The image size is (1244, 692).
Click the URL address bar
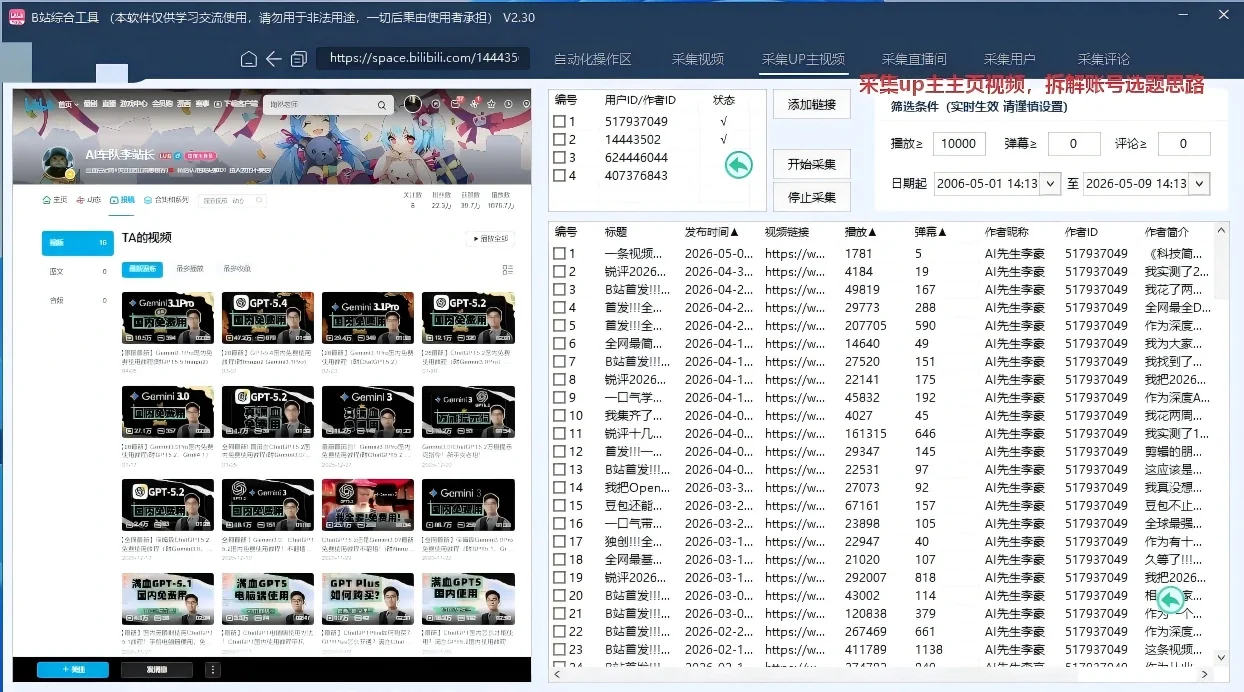pyautogui.click(x=424, y=59)
